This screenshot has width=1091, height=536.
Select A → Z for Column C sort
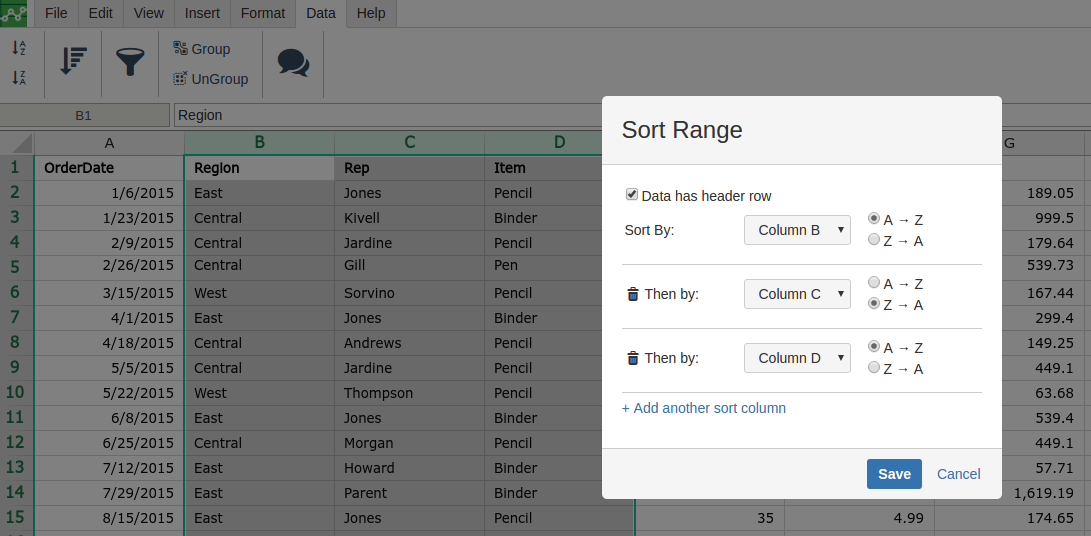tap(874, 283)
